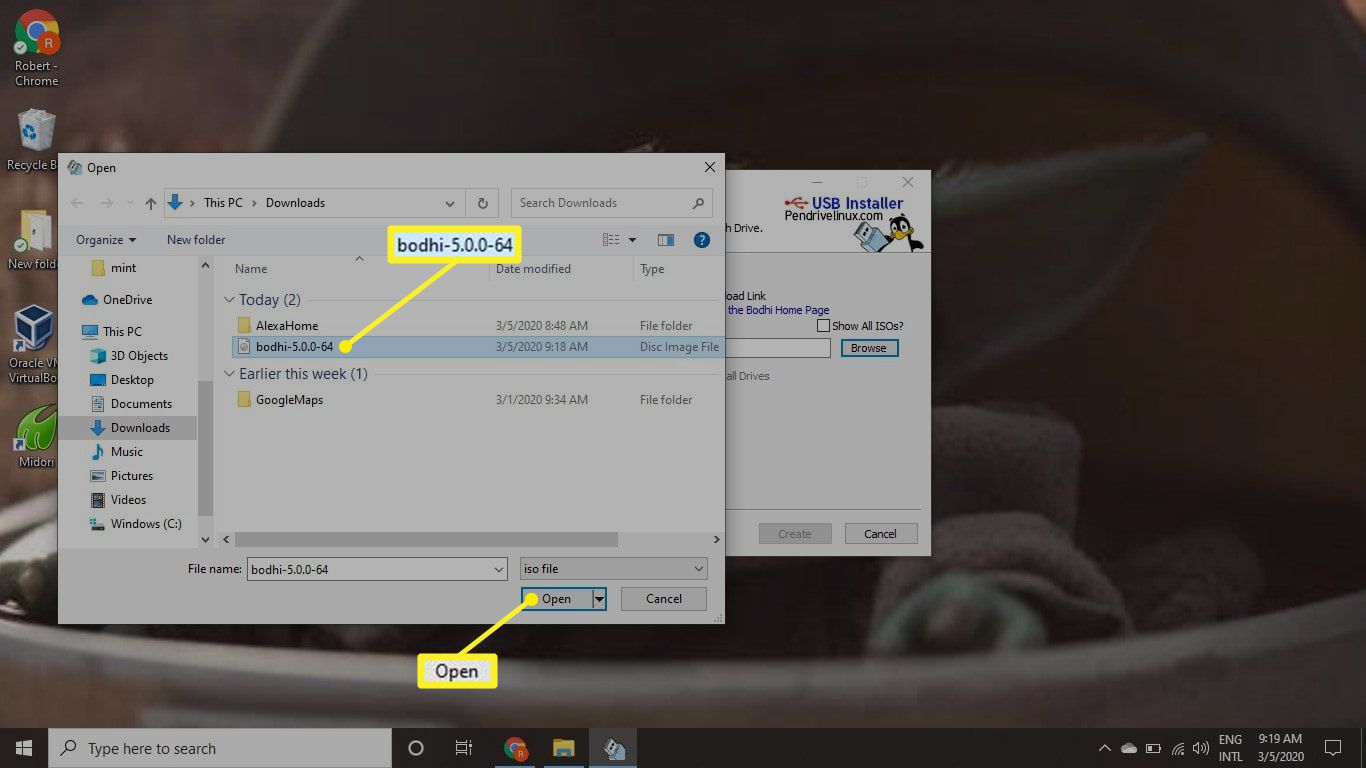Open view options dropdown arrow
The image size is (1366, 768).
pos(632,240)
